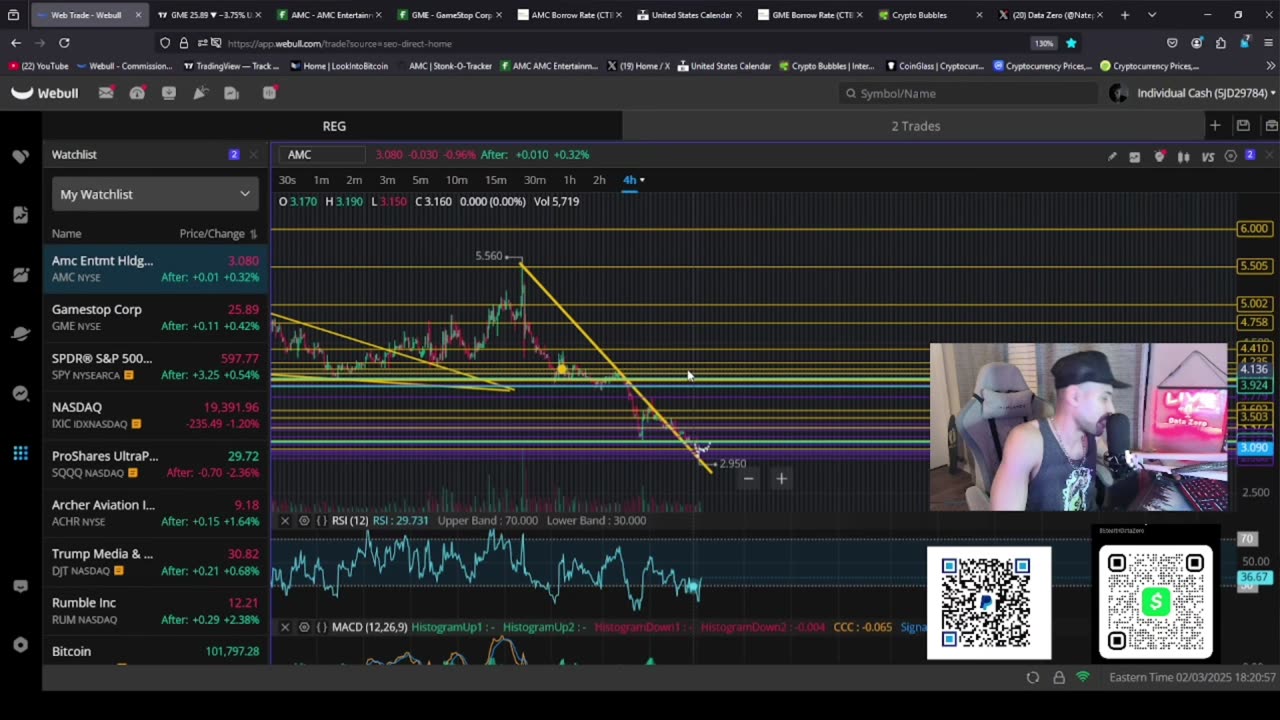Open the TradingView bookmark in bookmarks bar

pyautogui.click(x=231, y=66)
